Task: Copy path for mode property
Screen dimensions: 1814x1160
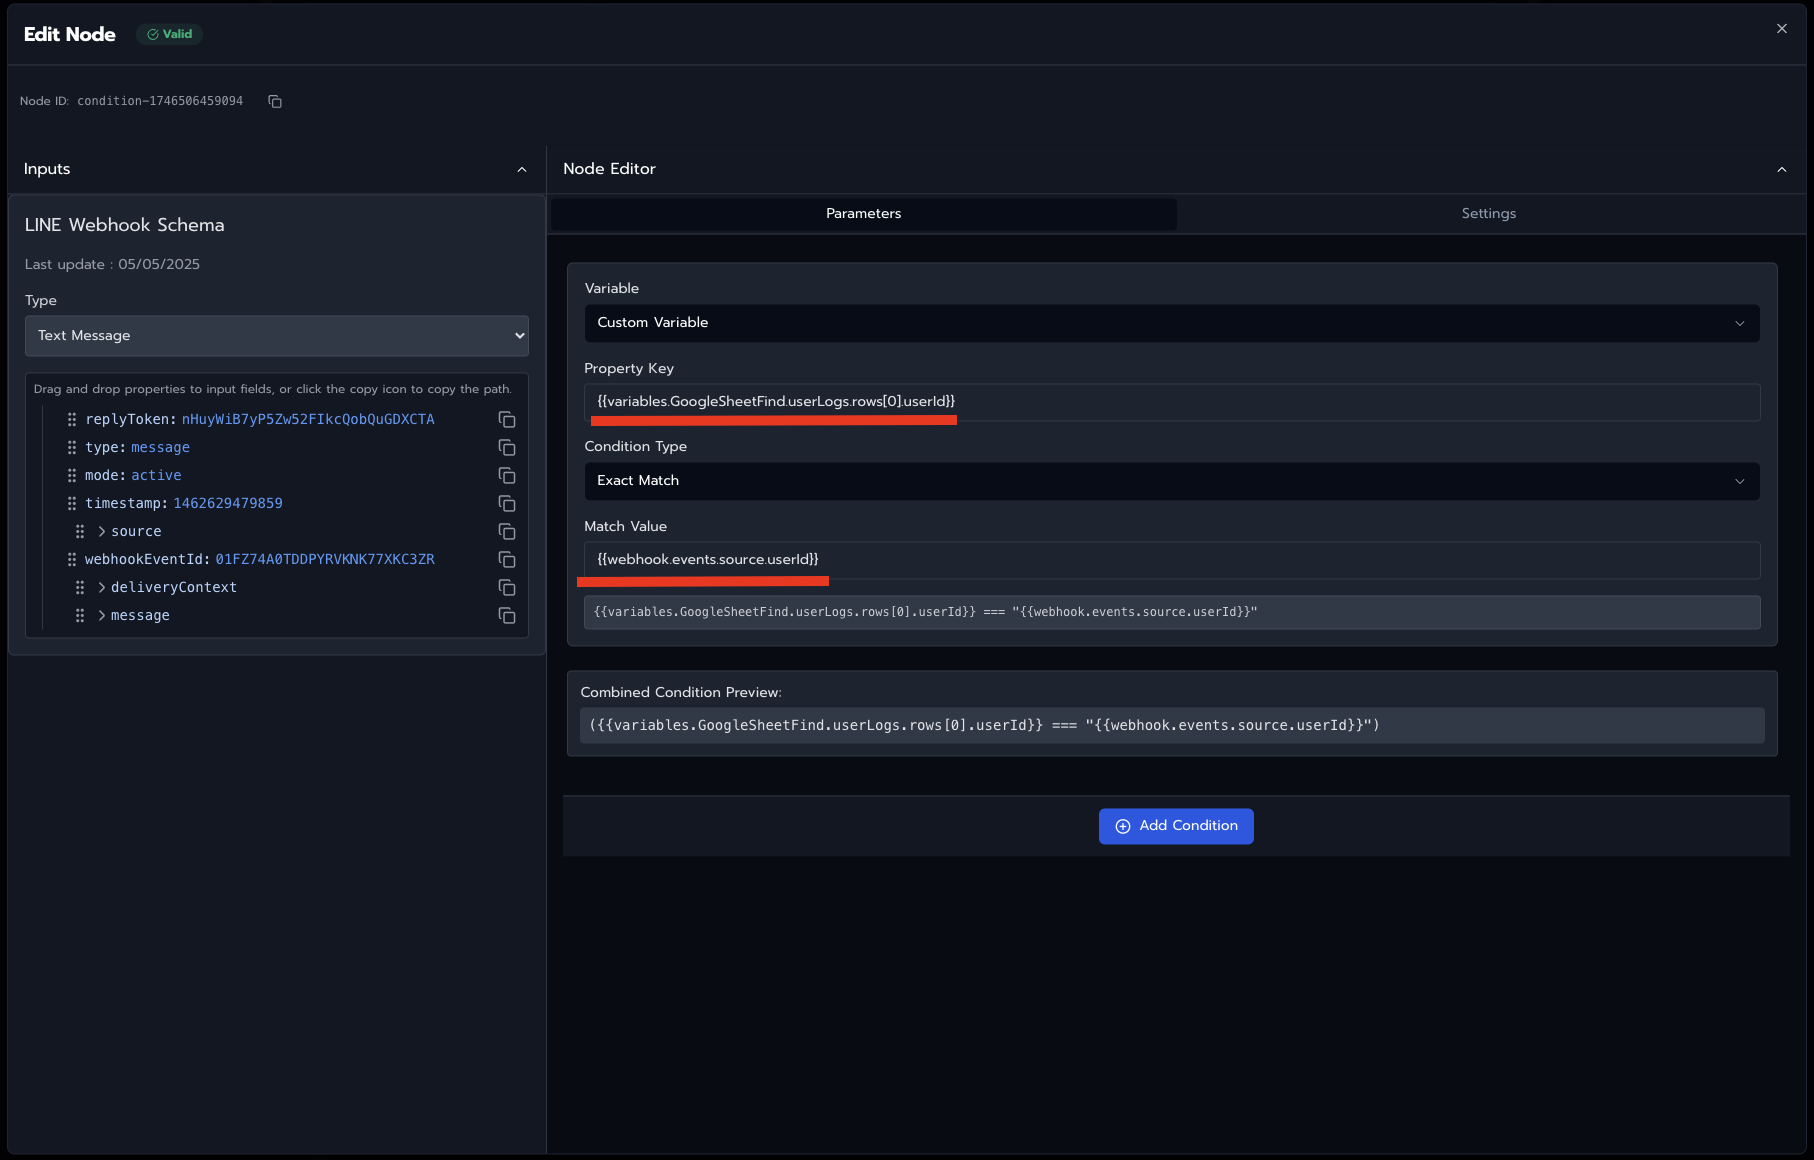Action: (507, 475)
